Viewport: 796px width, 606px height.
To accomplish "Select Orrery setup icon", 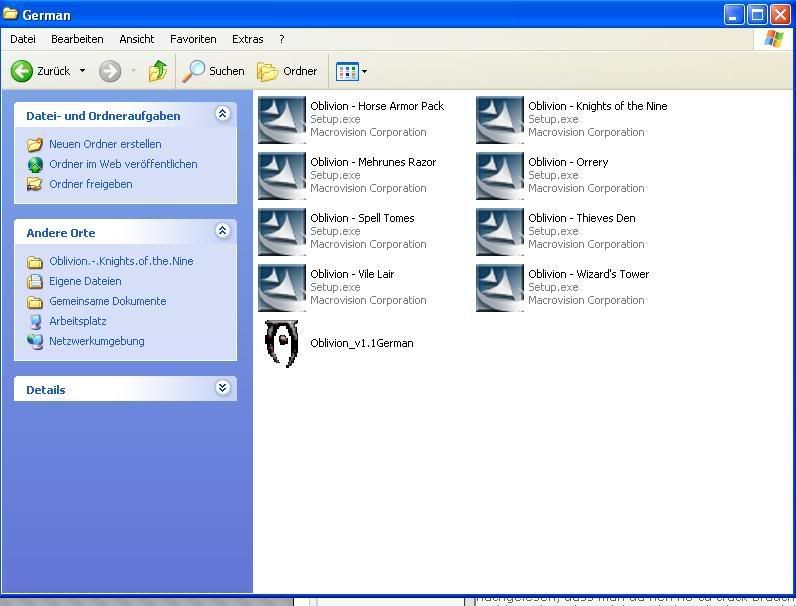I will point(500,176).
